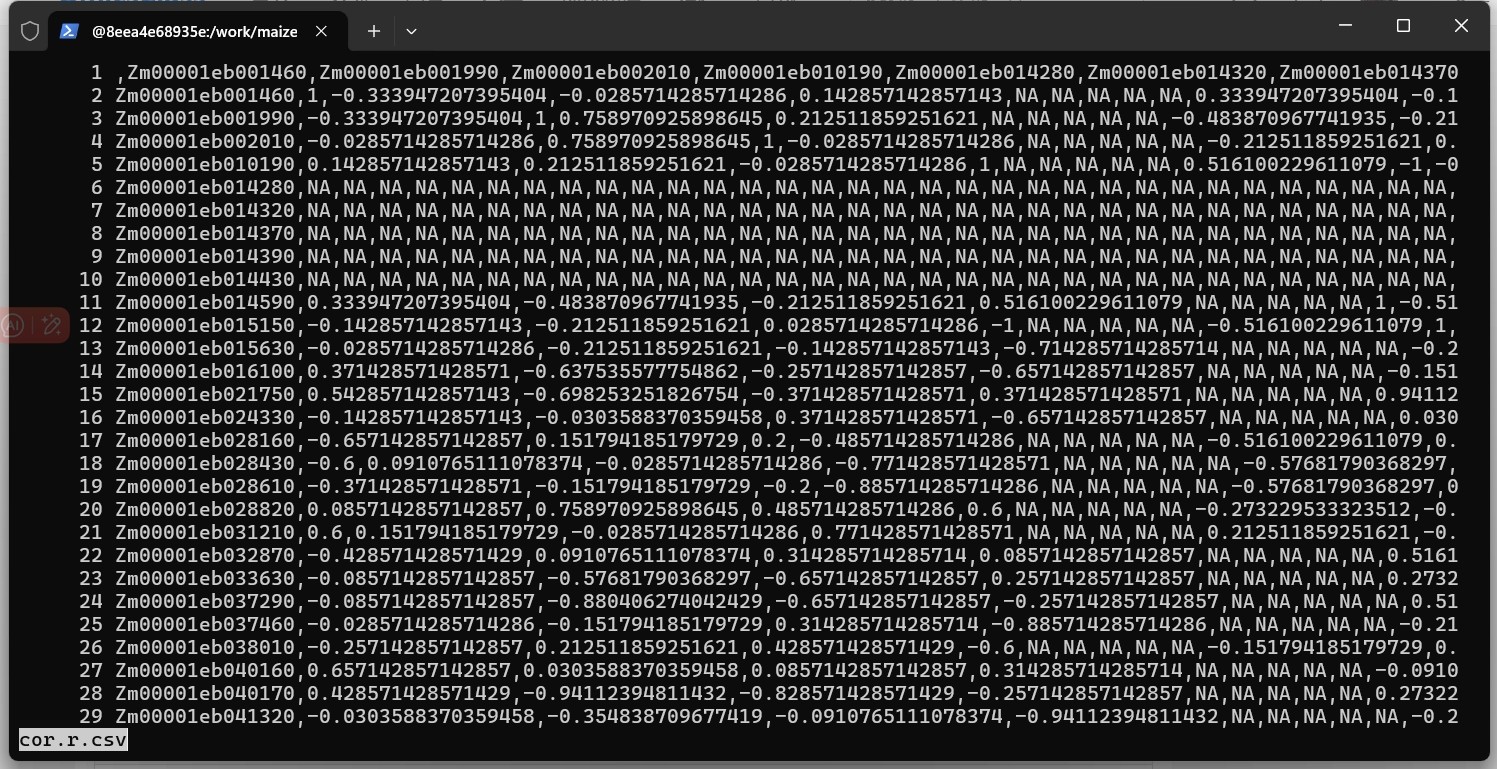Click the magic pencil sparkle icon

pyautogui.click(x=52, y=324)
